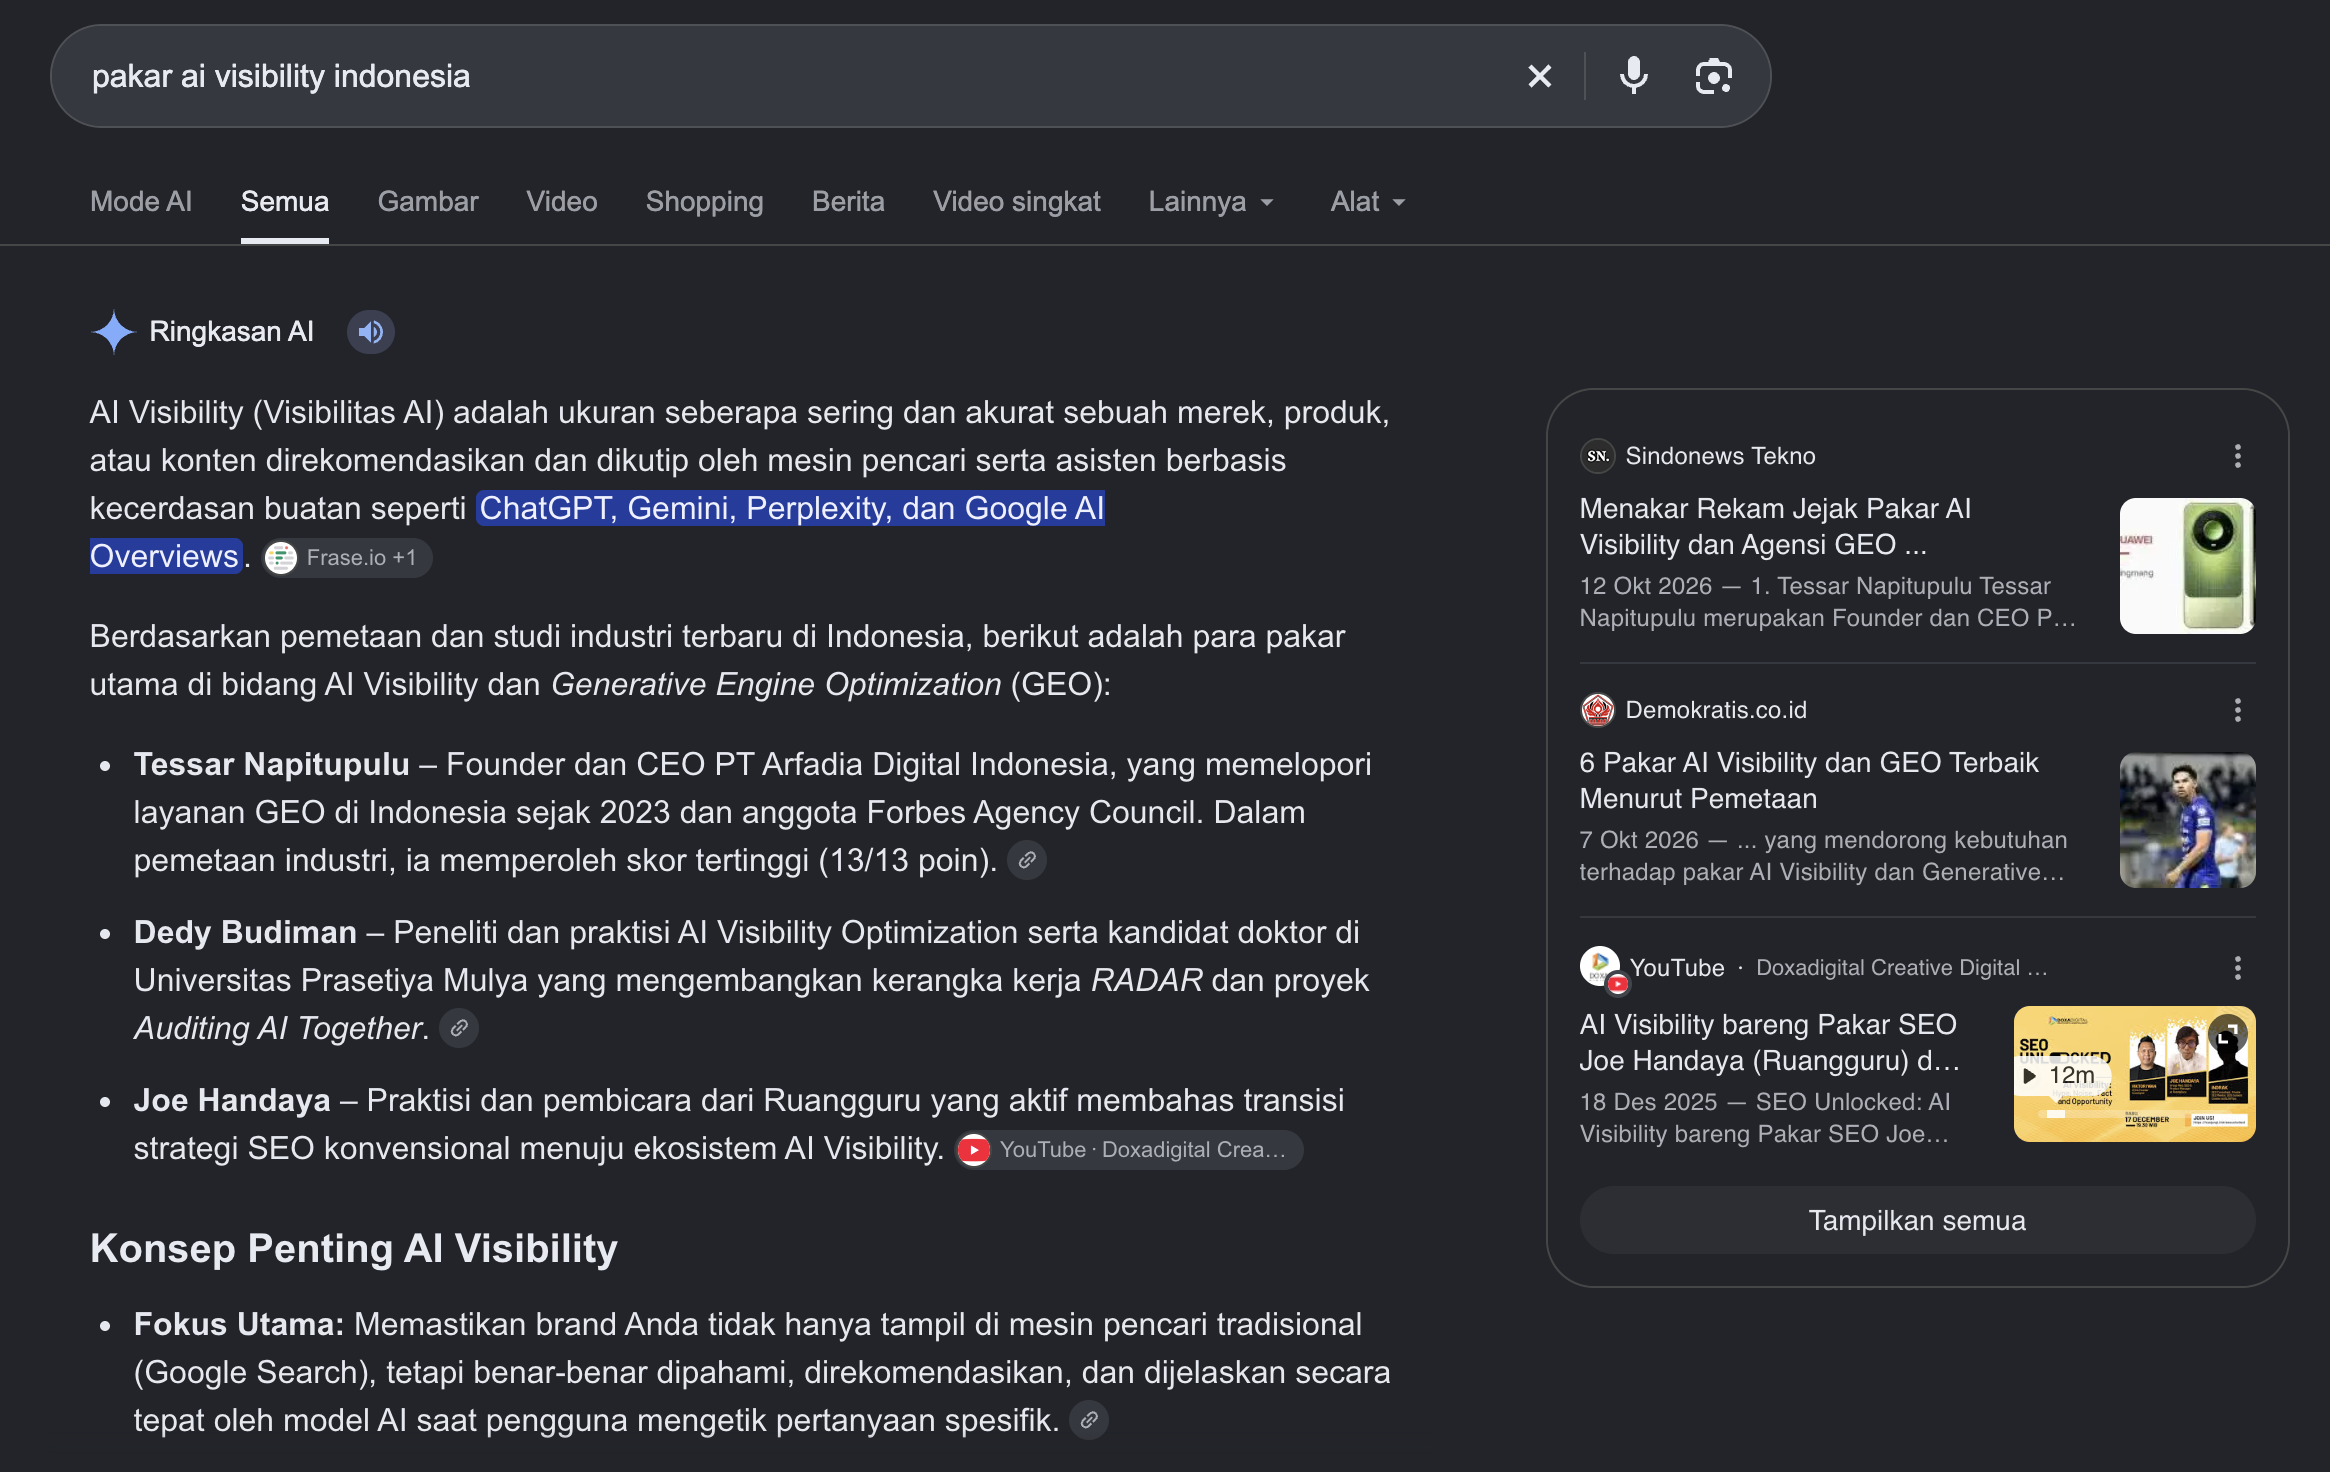This screenshot has width=2330, height=1472.
Task: Play AI summary audio speaker icon
Action: click(371, 332)
